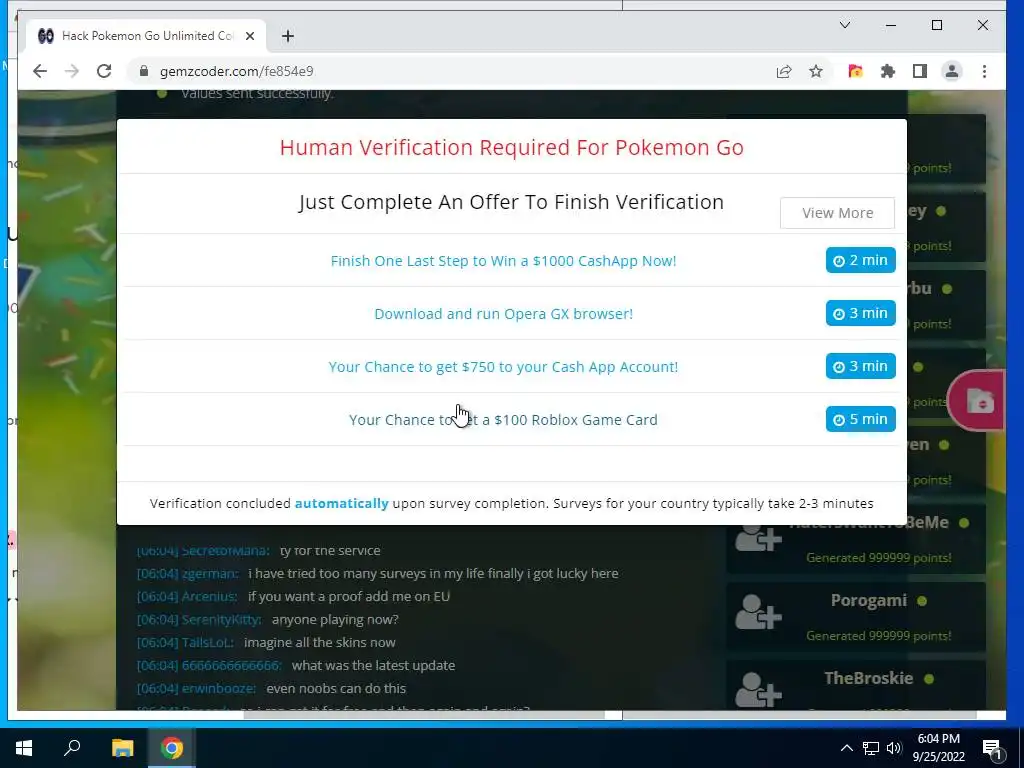Click the 'even noobs can do this' message

[x=336, y=688]
